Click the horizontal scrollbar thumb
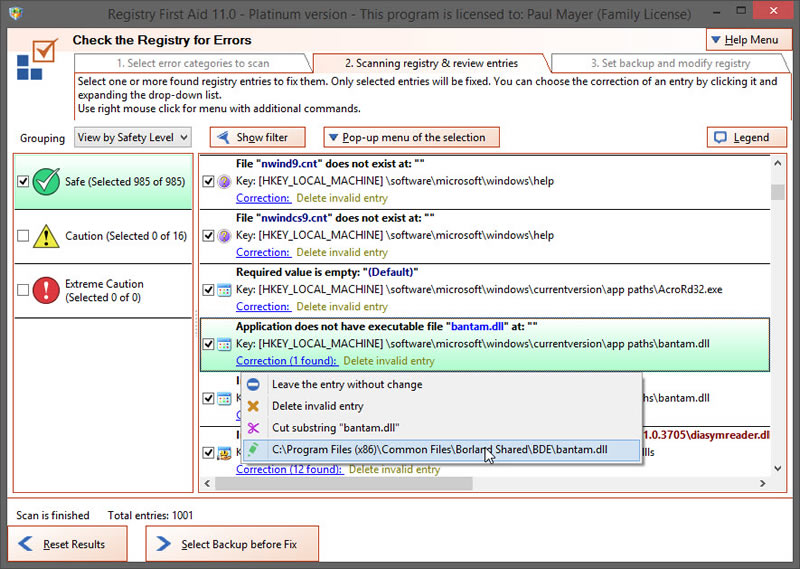This screenshot has width=800, height=569. point(344,483)
